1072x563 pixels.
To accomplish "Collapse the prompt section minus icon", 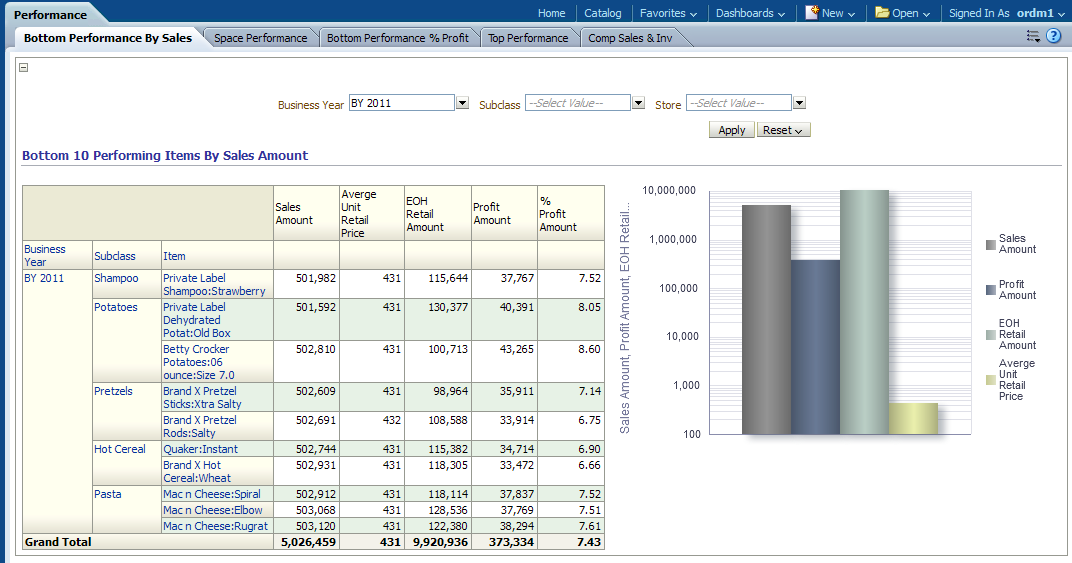I will 24,68.
